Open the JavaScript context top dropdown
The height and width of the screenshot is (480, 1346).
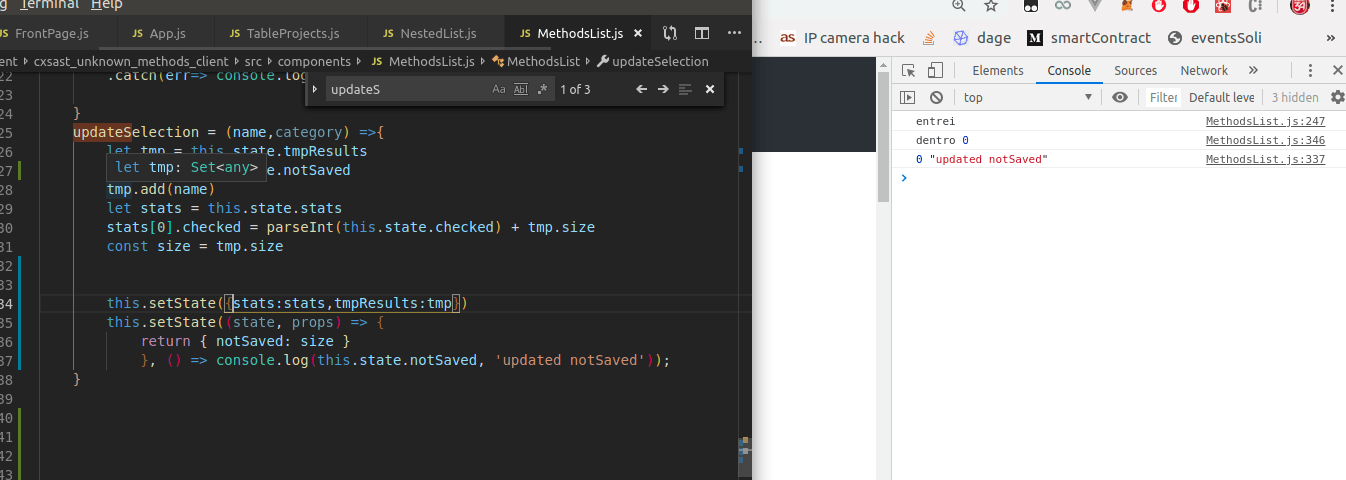1028,97
